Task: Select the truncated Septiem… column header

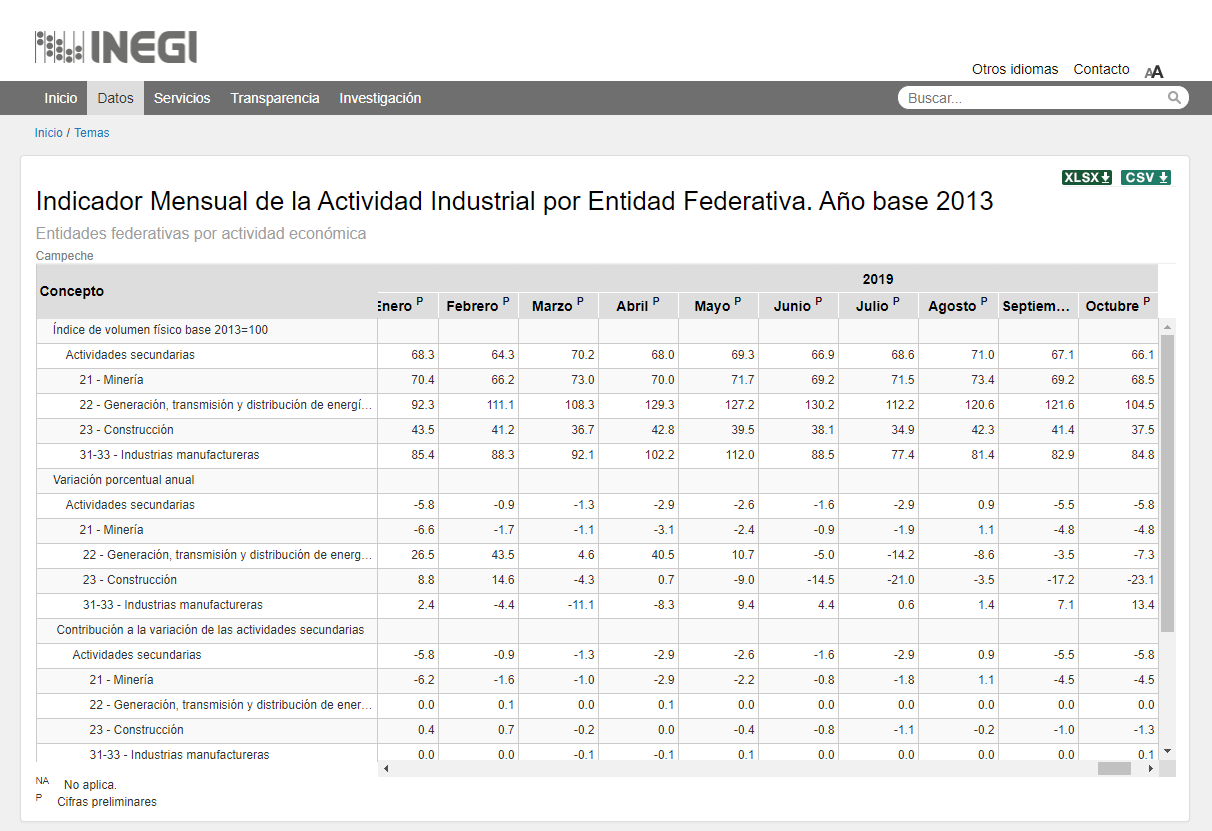Action: click(x=1038, y=306)
